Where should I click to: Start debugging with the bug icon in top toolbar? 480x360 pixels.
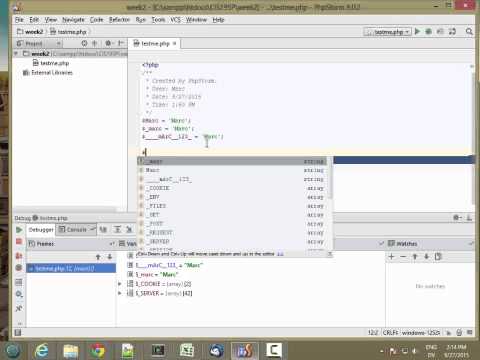[429, 31]
